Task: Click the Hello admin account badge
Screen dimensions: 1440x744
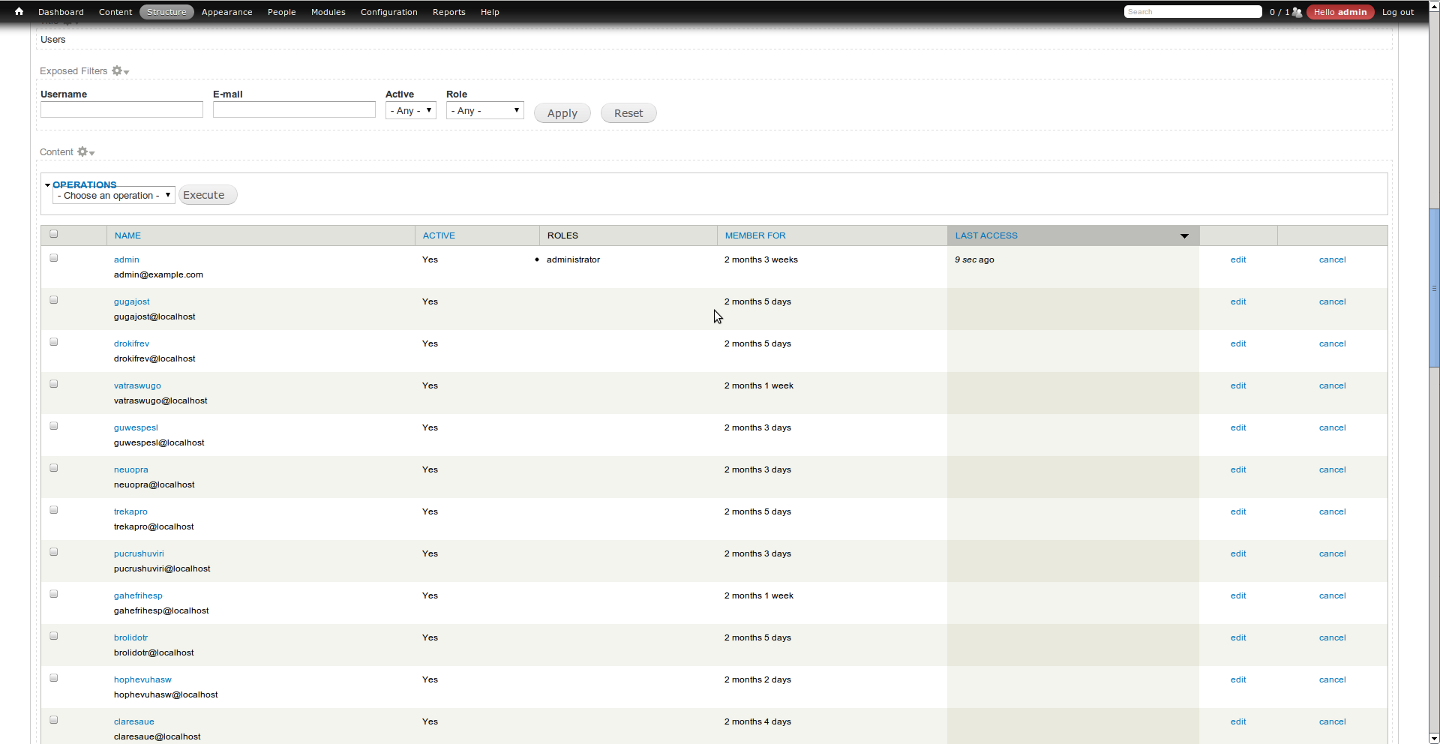Action: coord(1339,12)
